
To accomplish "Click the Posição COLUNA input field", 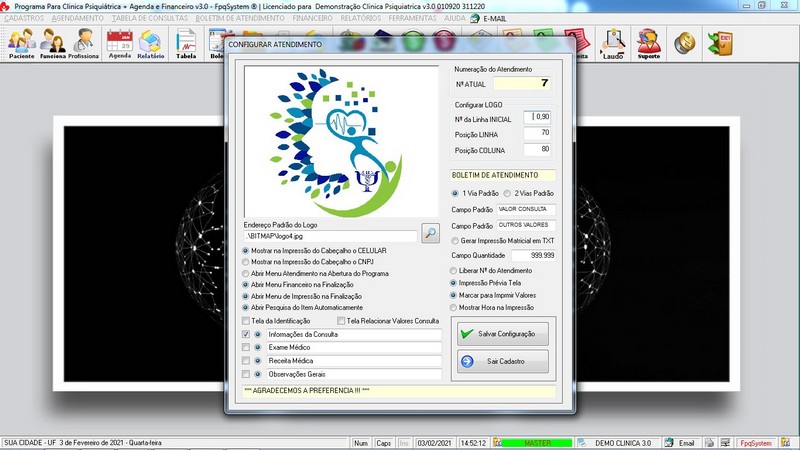I will pyautogui.click(x=530, y=150).
